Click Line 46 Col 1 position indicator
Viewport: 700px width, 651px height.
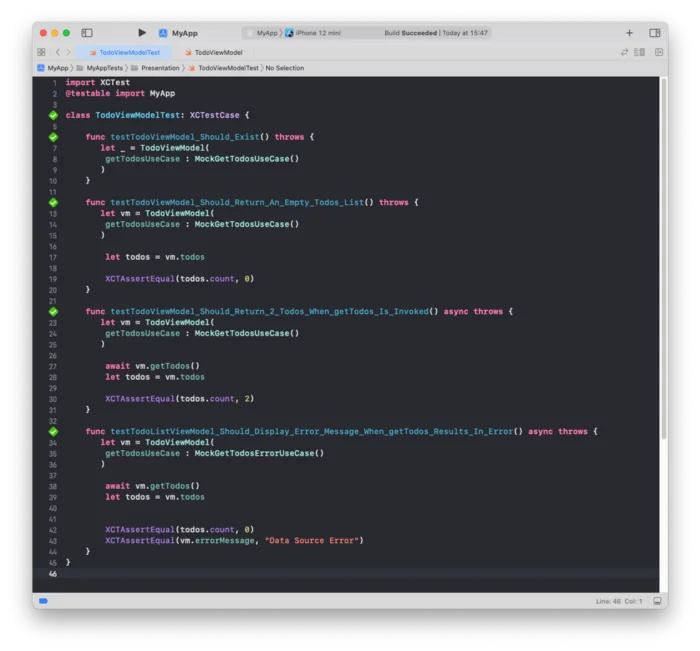[x=619, y=601]
